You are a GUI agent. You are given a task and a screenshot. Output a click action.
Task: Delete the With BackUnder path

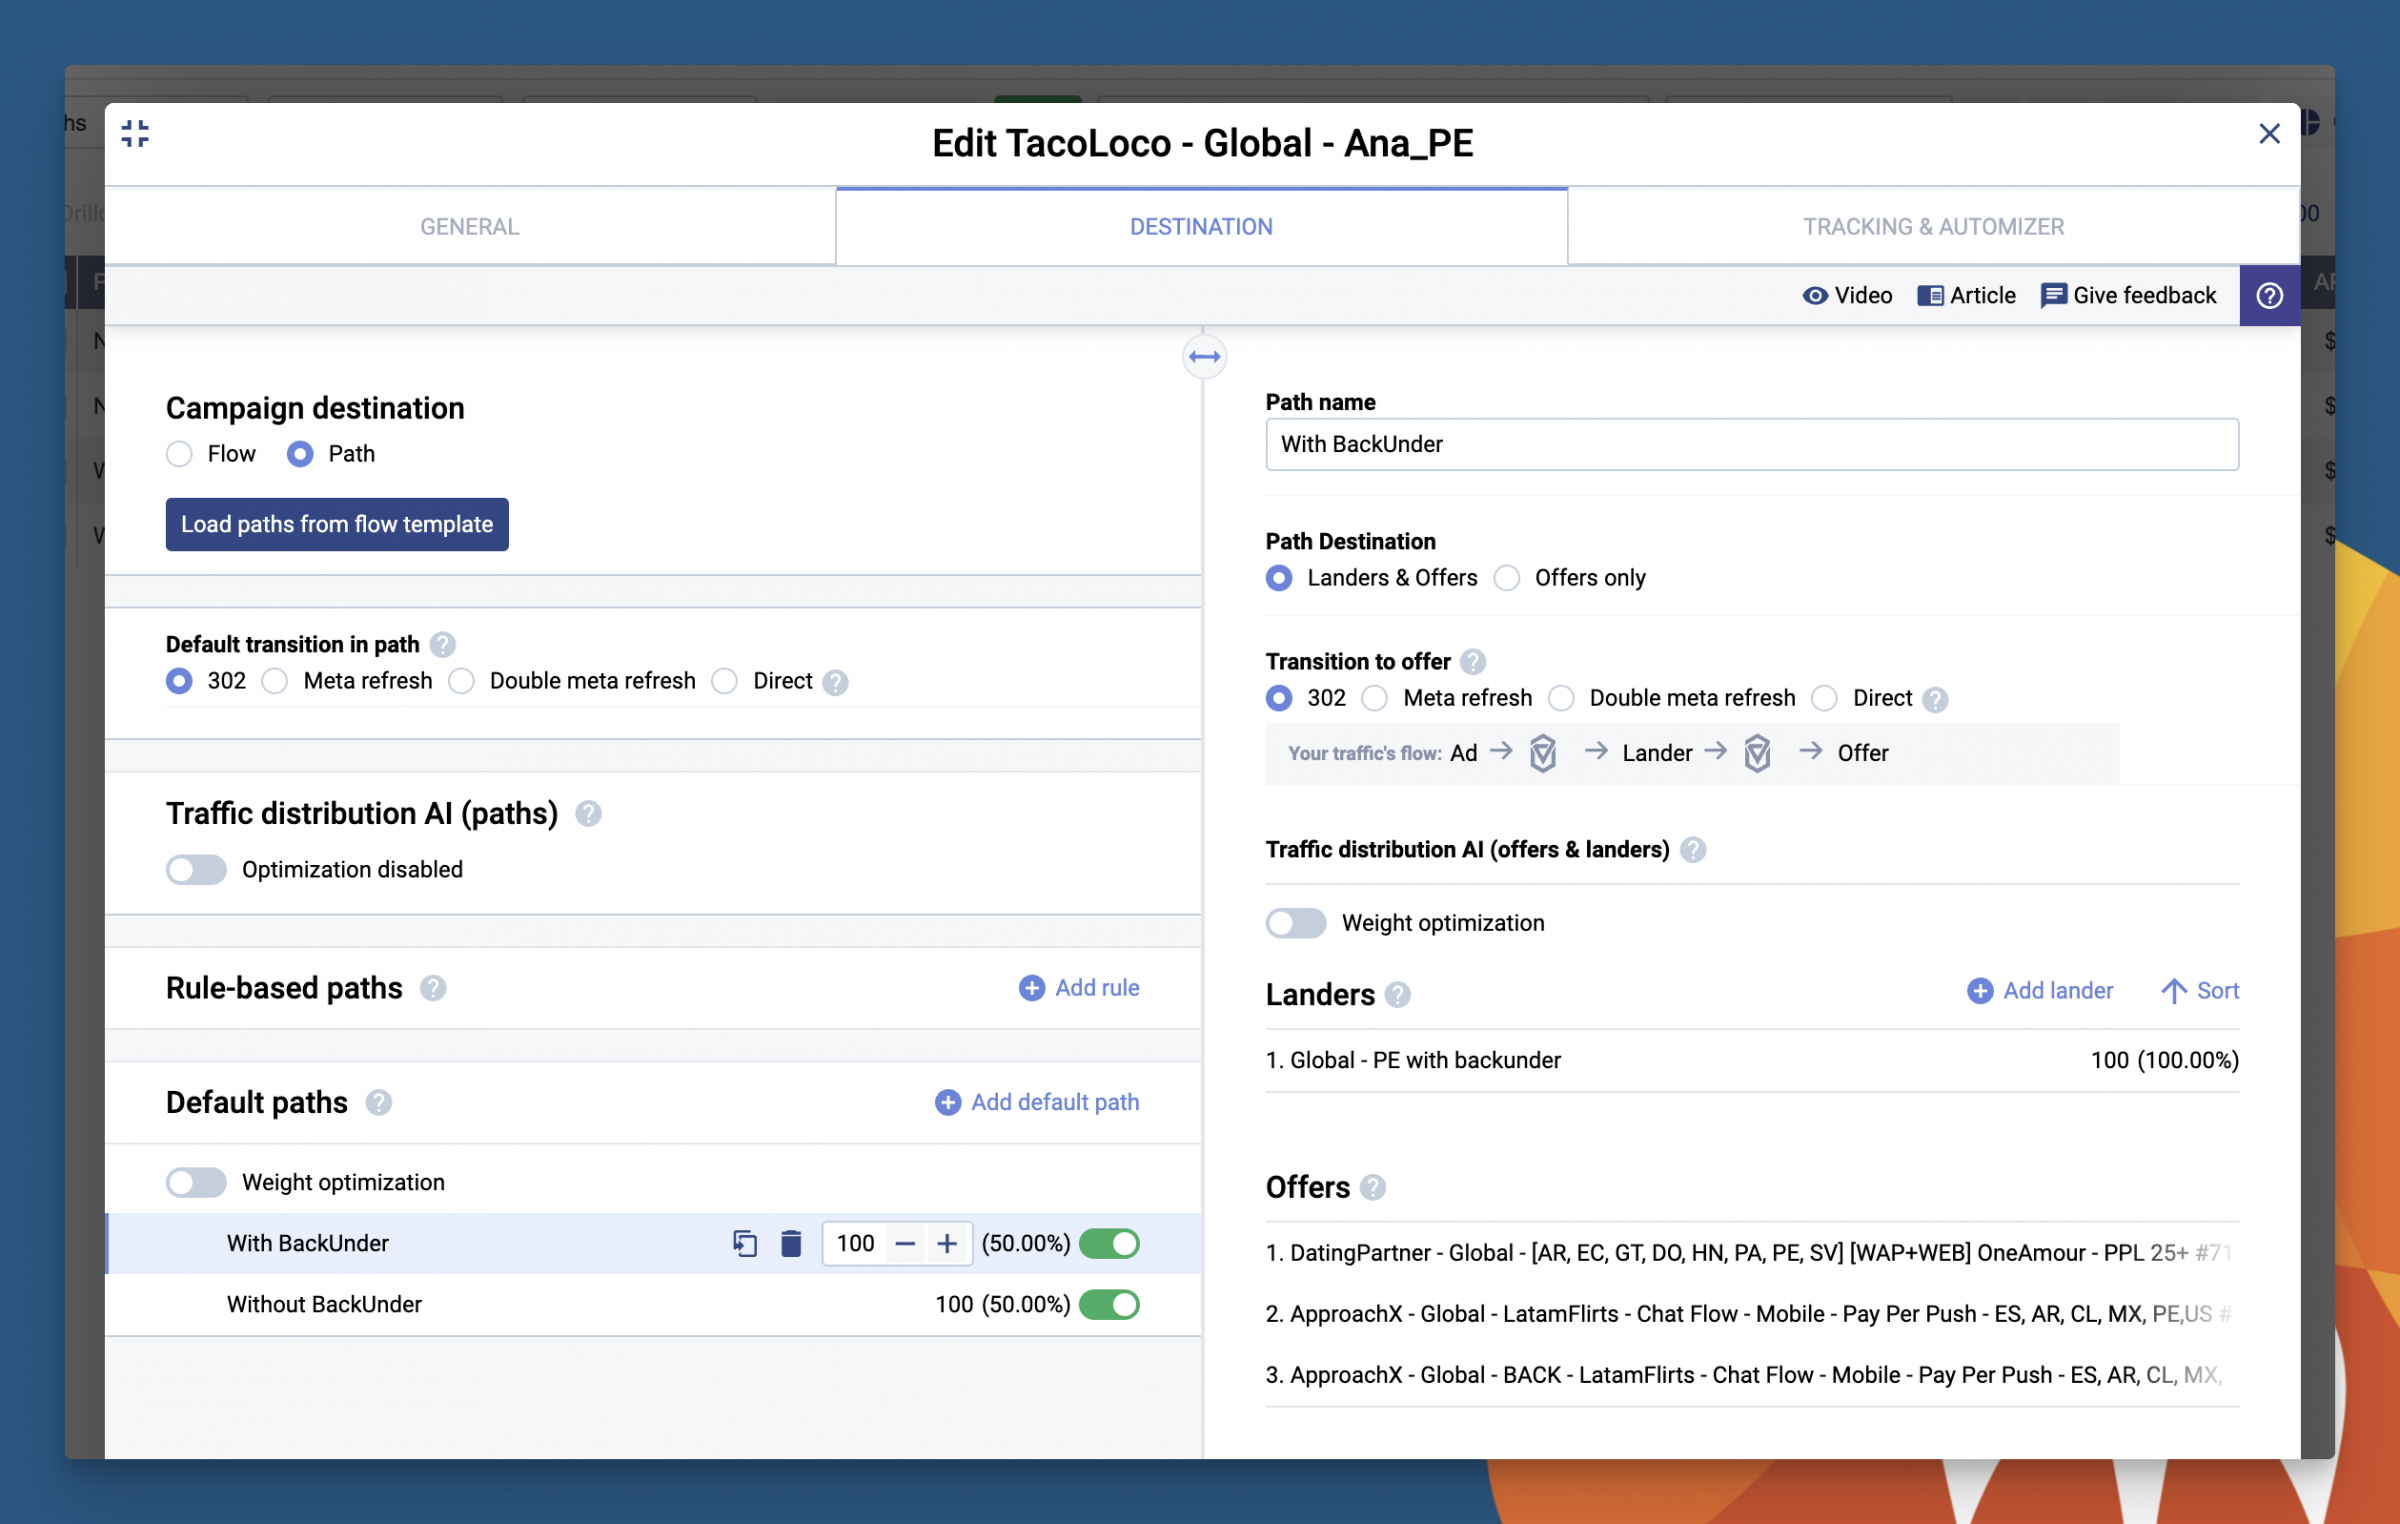coord(791,1243)
